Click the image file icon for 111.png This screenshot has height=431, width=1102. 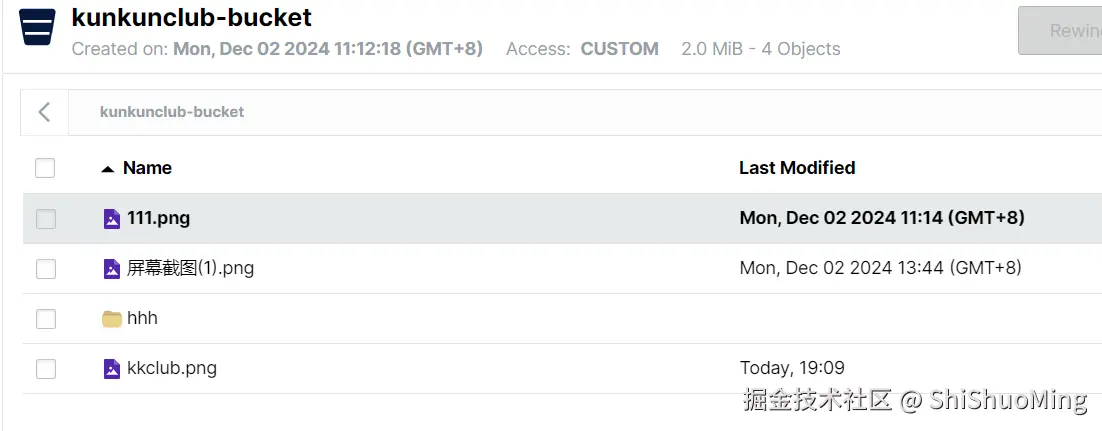(x=112, y=218)
